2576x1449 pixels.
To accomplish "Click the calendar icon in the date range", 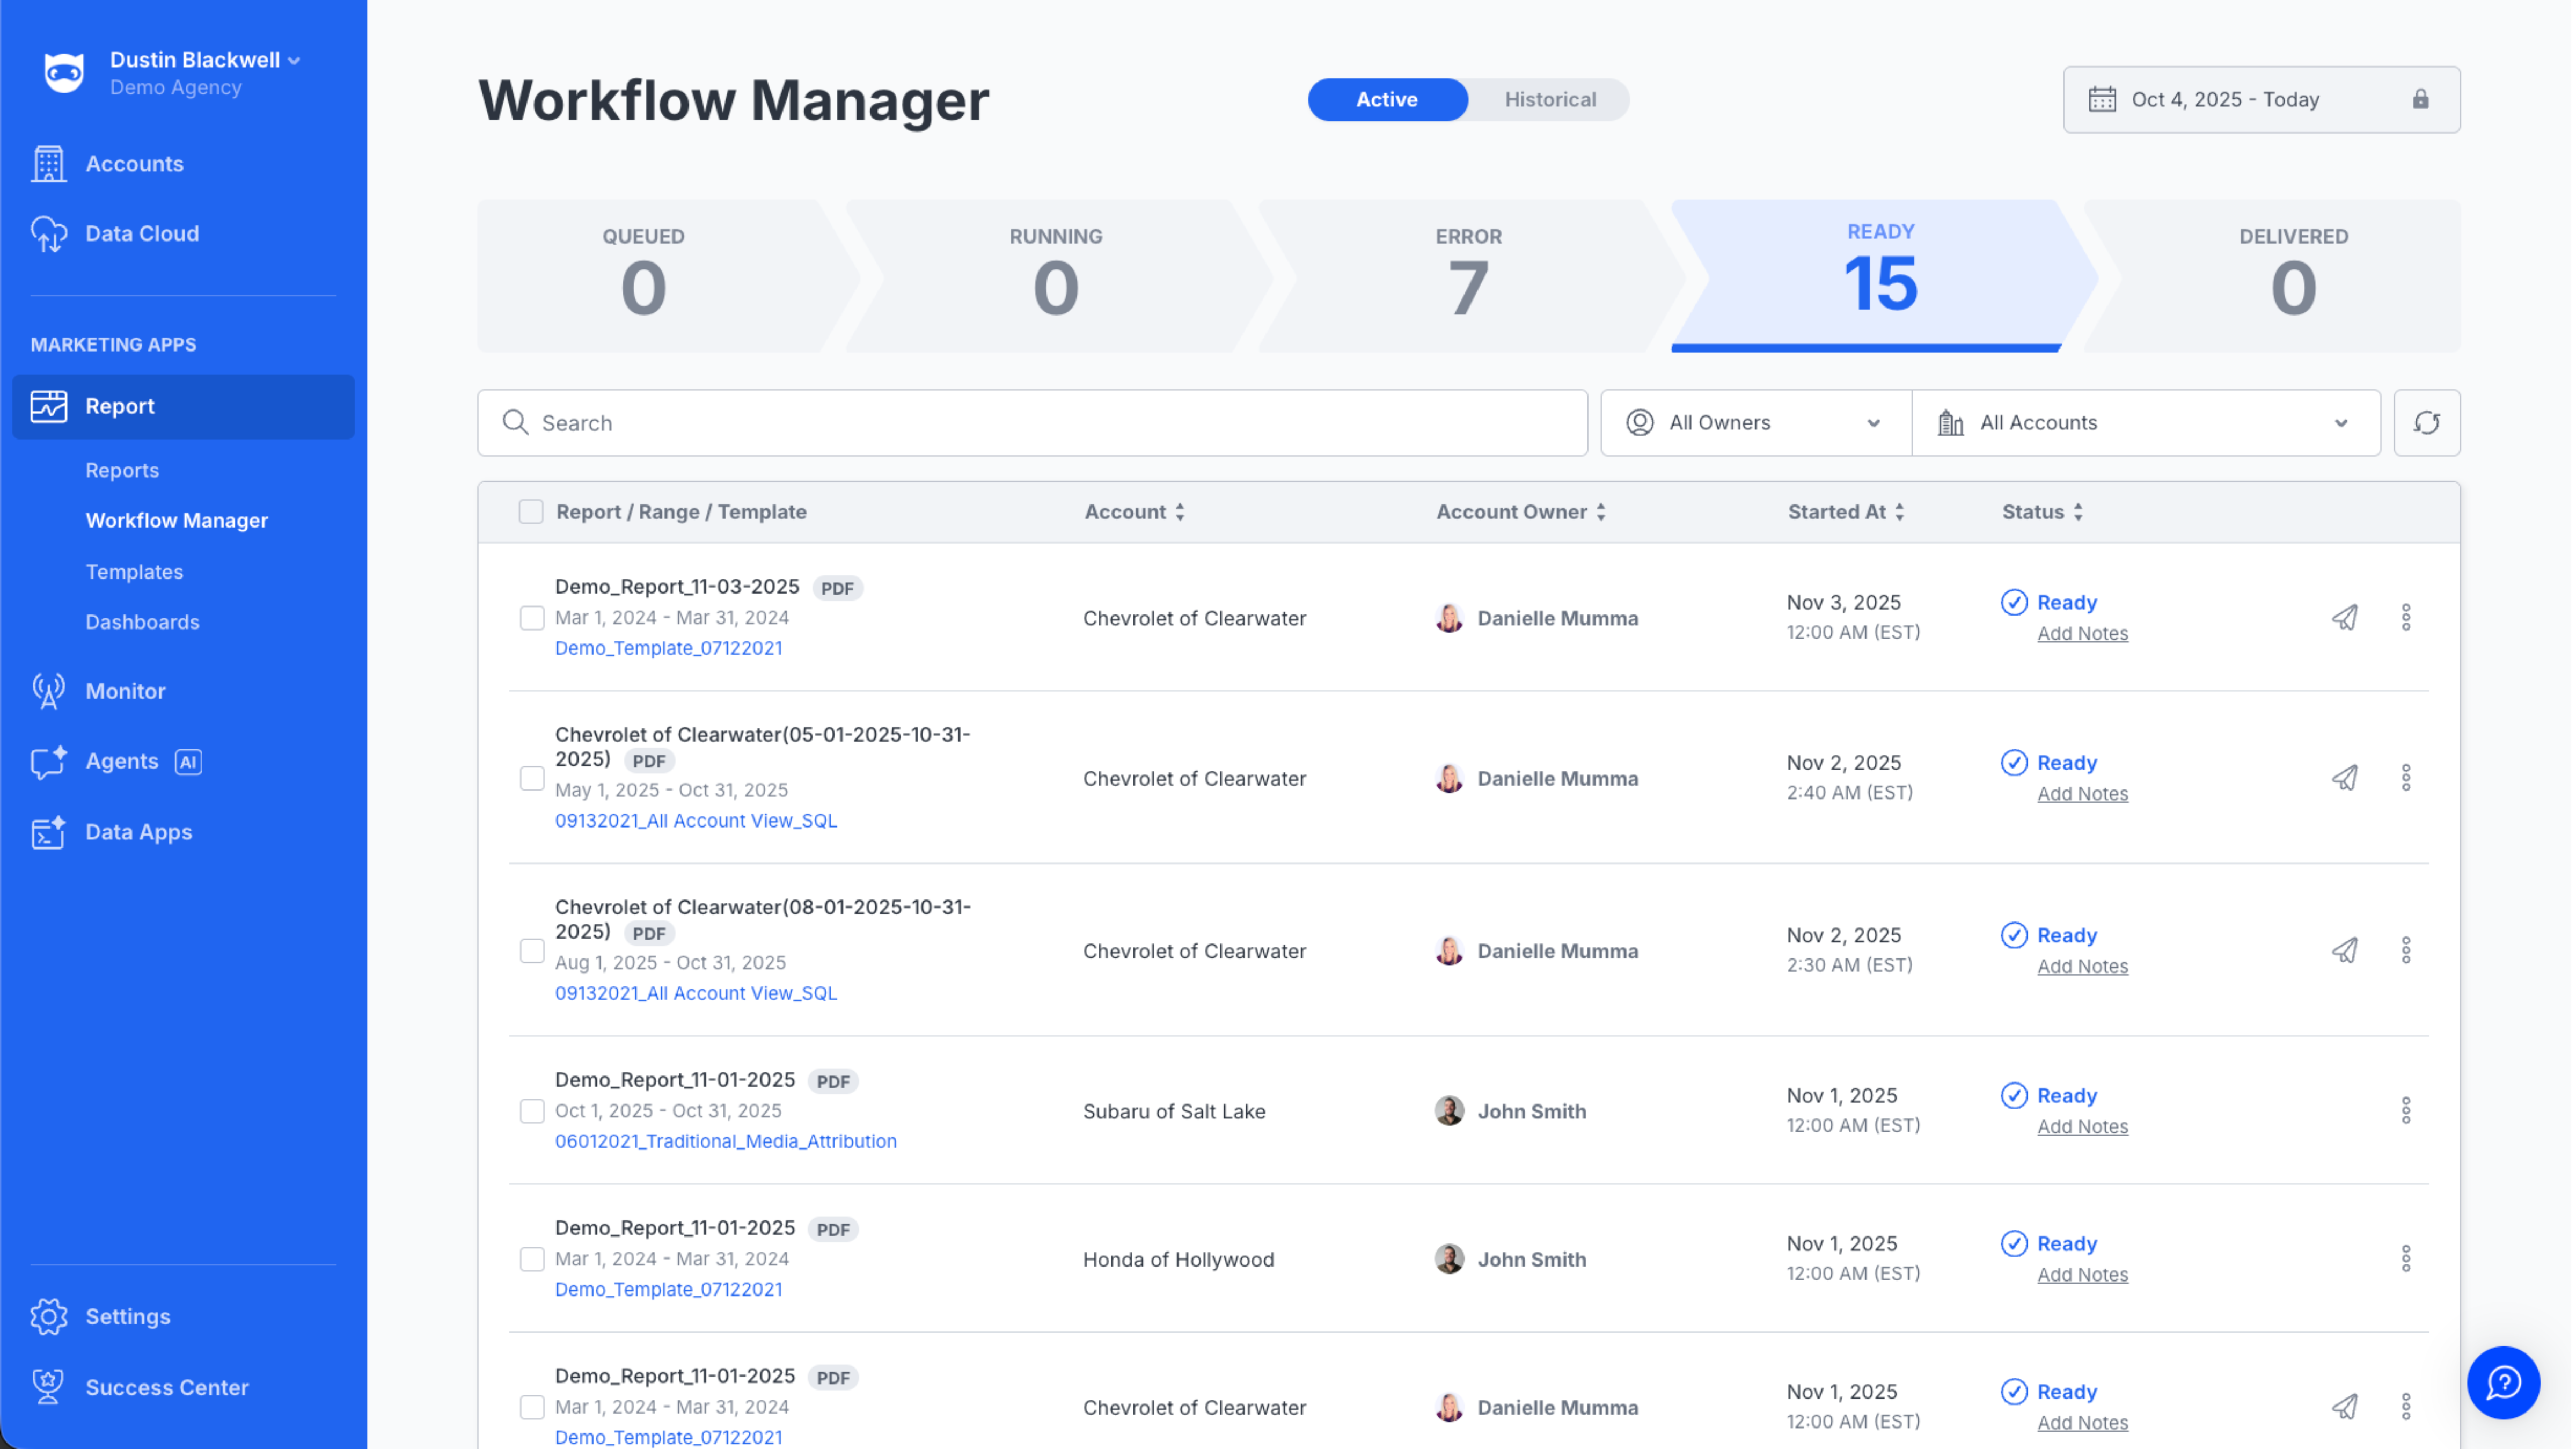I will click(2101, 100).
